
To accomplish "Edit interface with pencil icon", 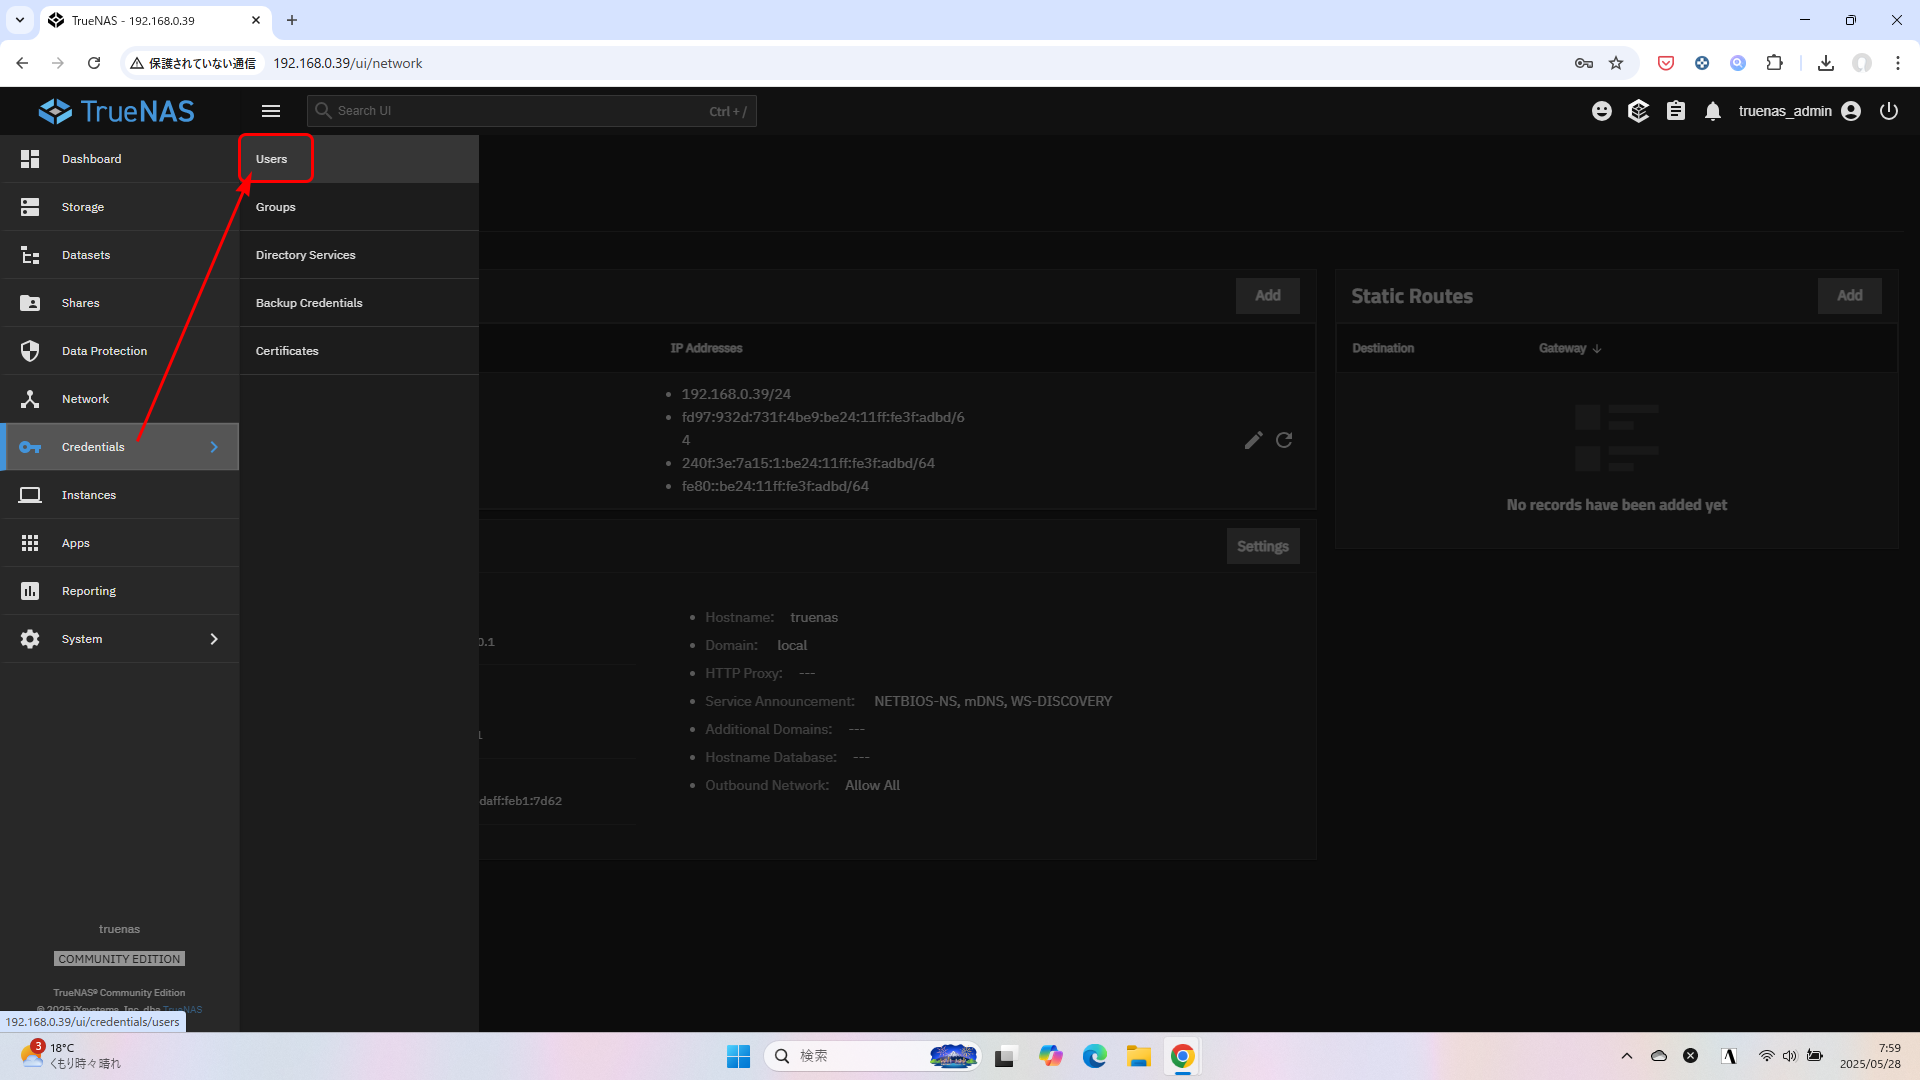I will point(1254,440).
